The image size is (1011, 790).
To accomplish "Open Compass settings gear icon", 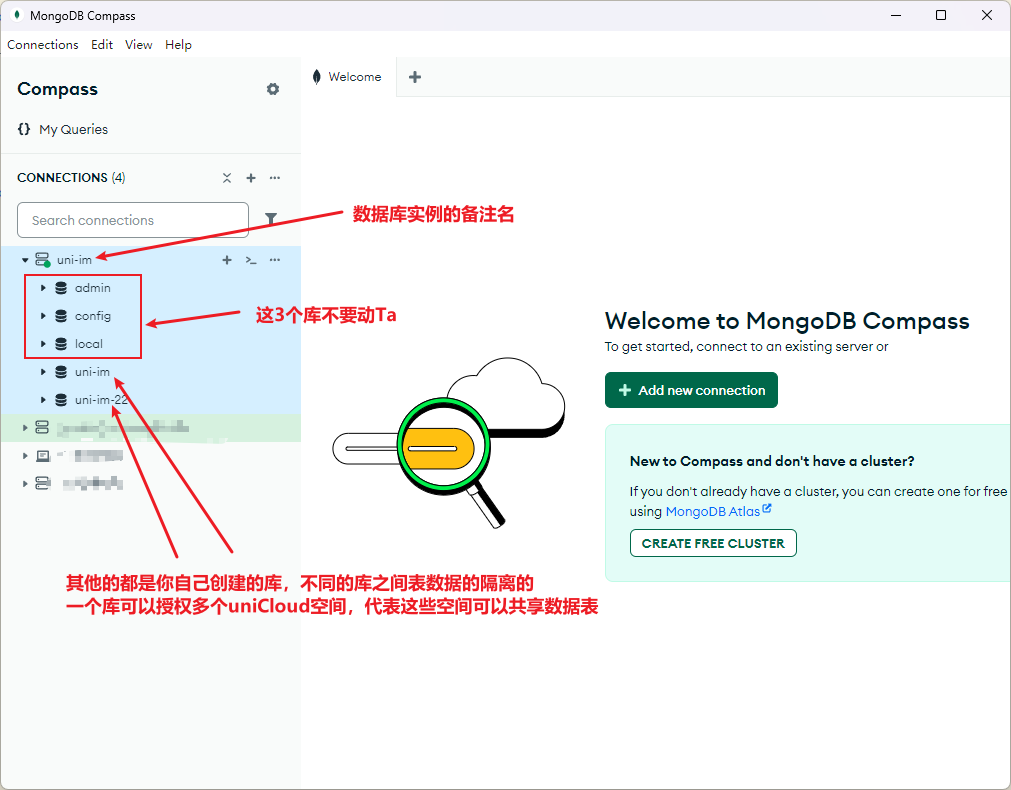I will [x=273, y=89].
